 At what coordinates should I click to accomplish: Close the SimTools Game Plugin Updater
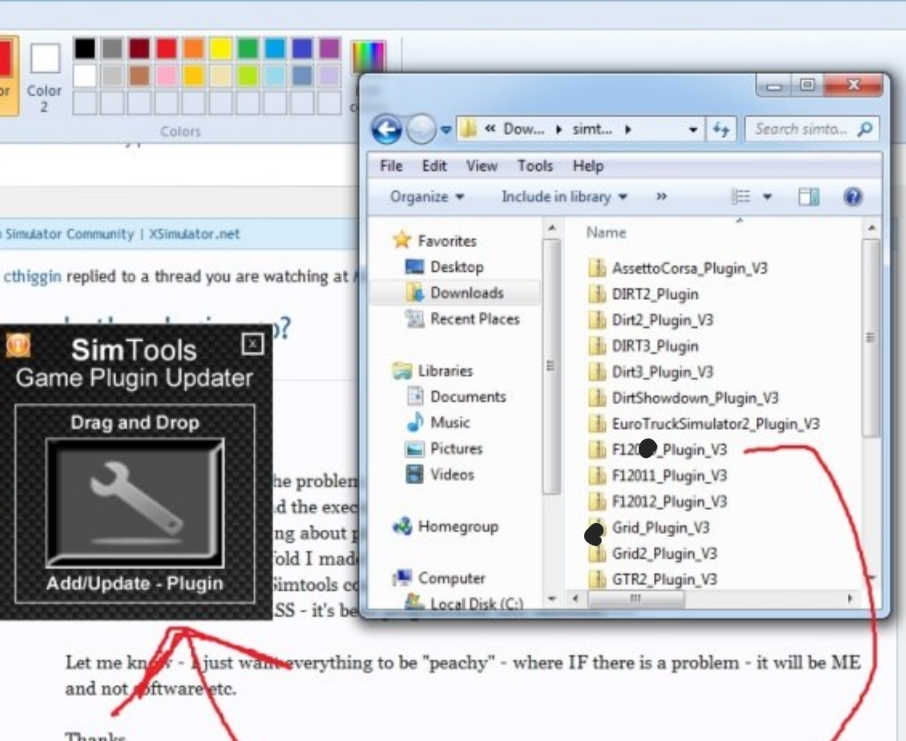tap(253, 345)
